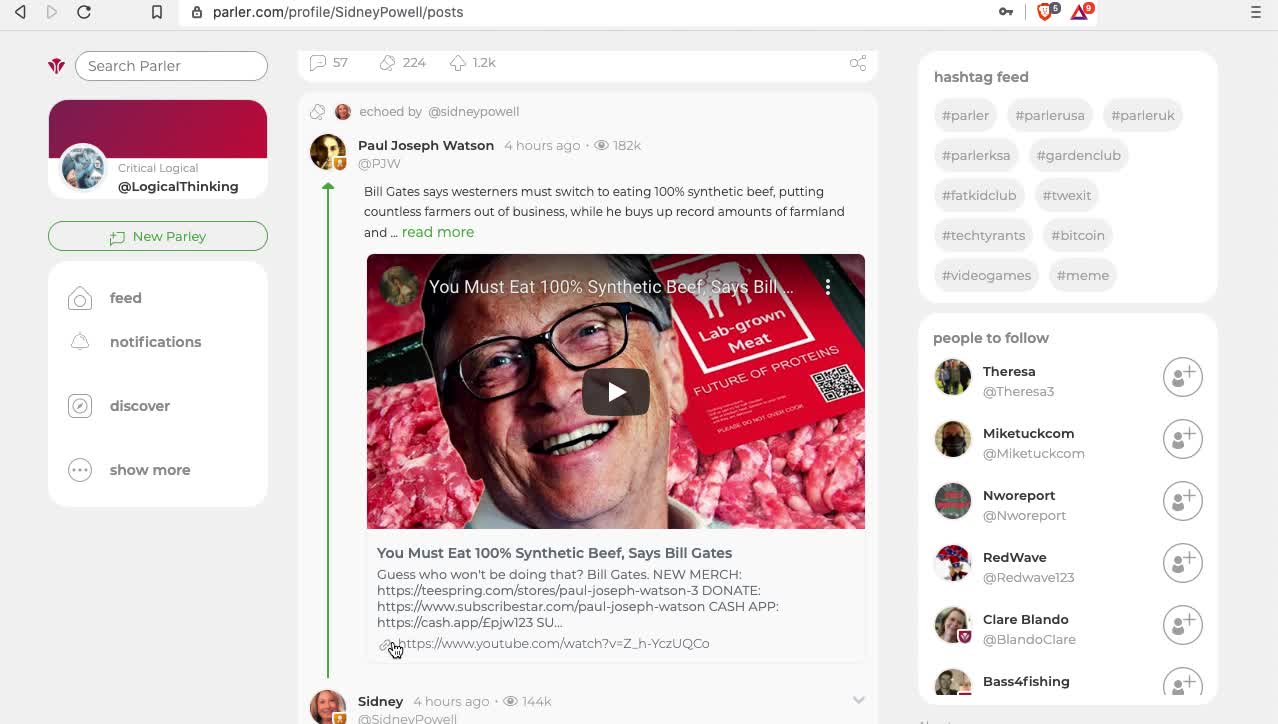Follow Miketuckcom with add-user icon
The height and width of the screenshot is (724, 1278).
click(x=1182, y=439)
